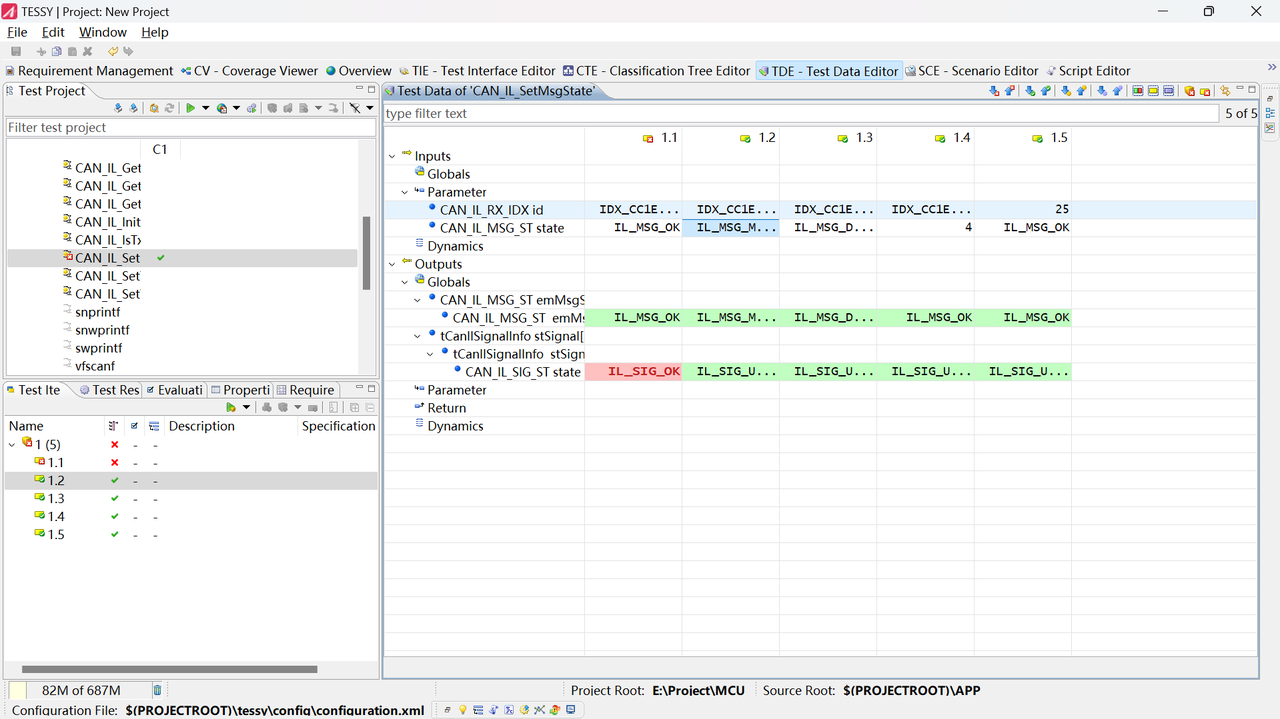1280x719 pixels.
Task: Click the Save icon in main toolbar
Action: 16,51
